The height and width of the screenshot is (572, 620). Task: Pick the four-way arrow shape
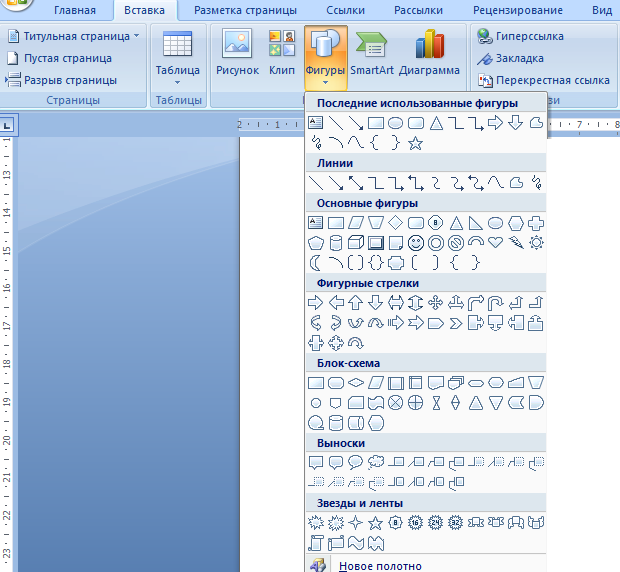click(436, 303)
